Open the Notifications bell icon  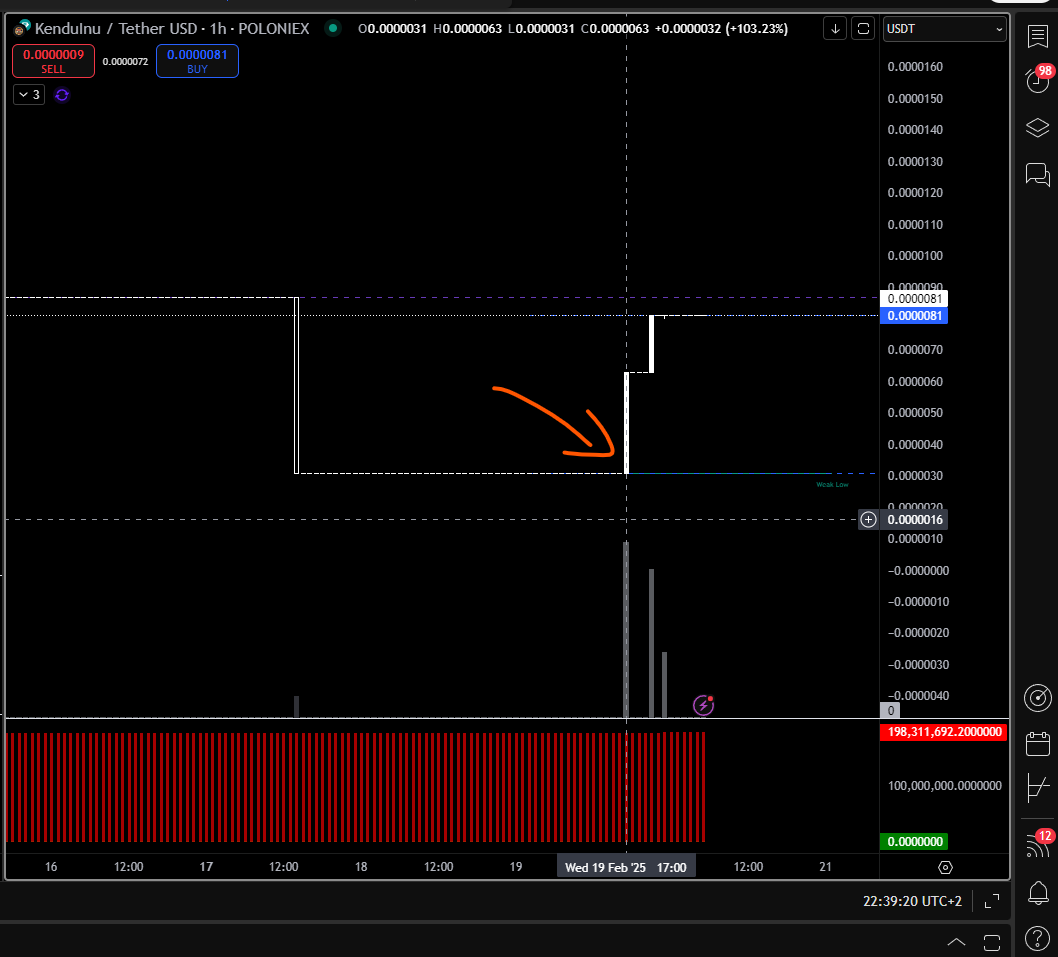[x=1037, y=894]
